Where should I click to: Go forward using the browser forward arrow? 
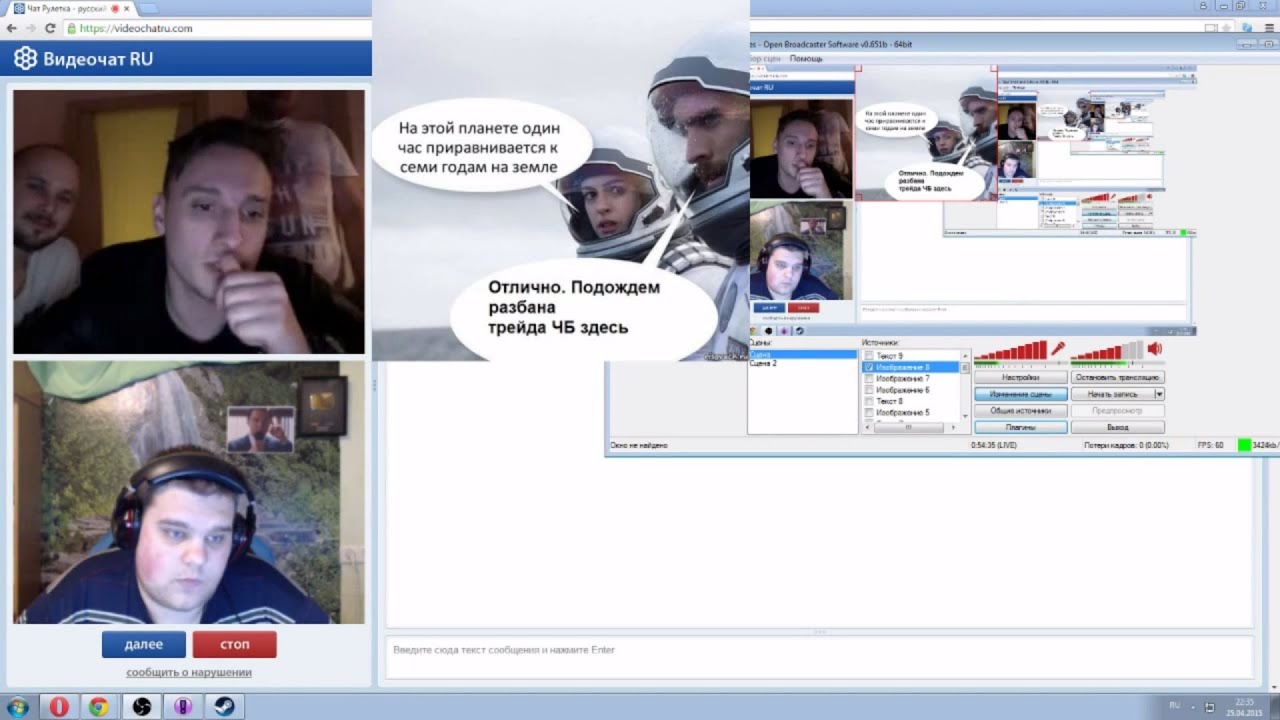pyautogui.click(x=31, y=28)
